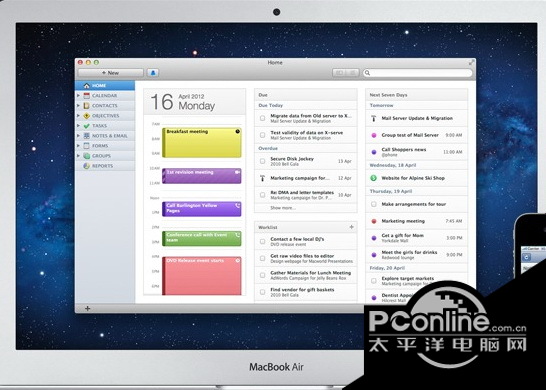The height and width of the screenshot is (390, 546).
Task: Check off Migrate data from Old server task
Action: click(263, 118)
